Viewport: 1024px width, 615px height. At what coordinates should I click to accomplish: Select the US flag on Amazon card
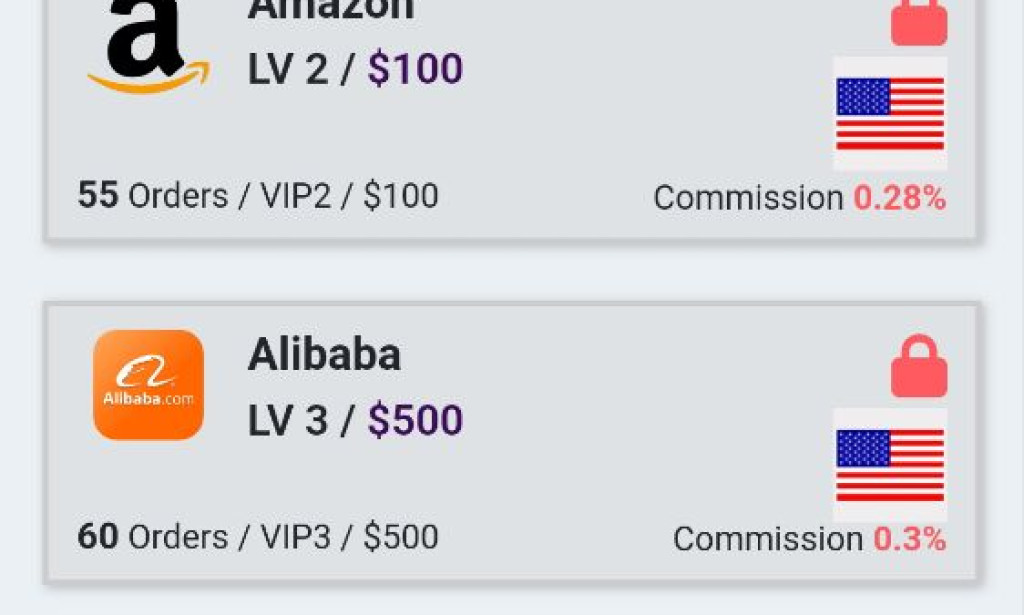(890, 113)
